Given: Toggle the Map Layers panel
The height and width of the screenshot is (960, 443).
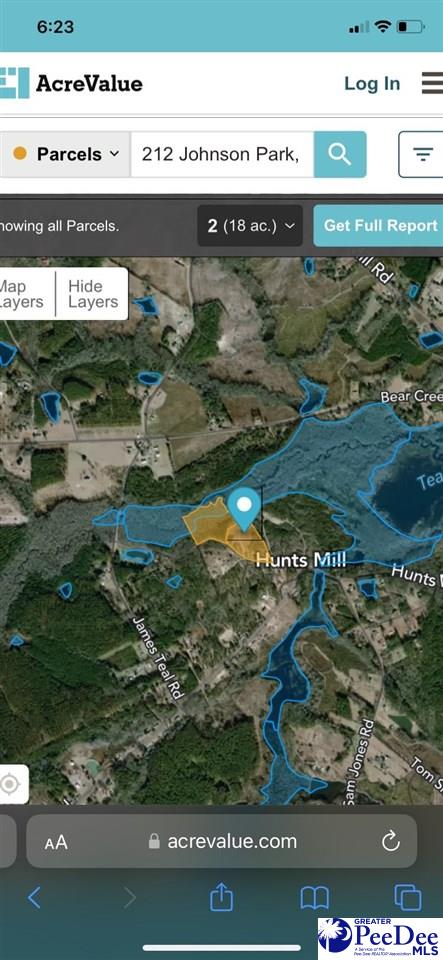Looking at the screenshot, I should click(x=13, y=294).
